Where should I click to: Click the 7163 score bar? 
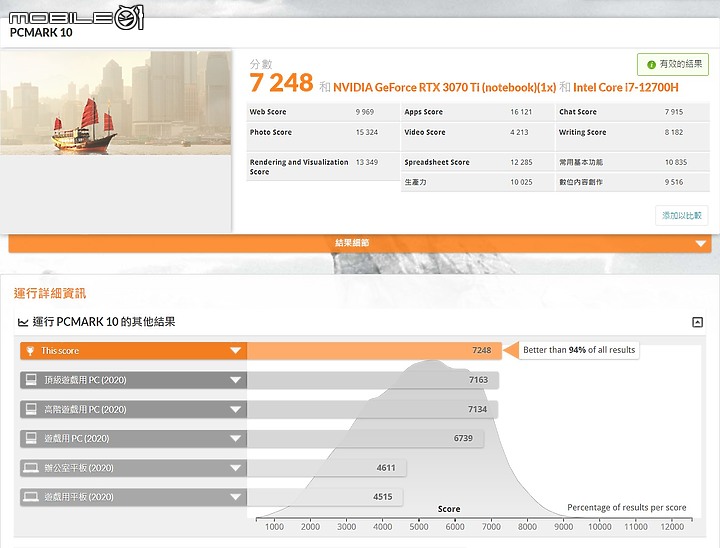(373, 380)
